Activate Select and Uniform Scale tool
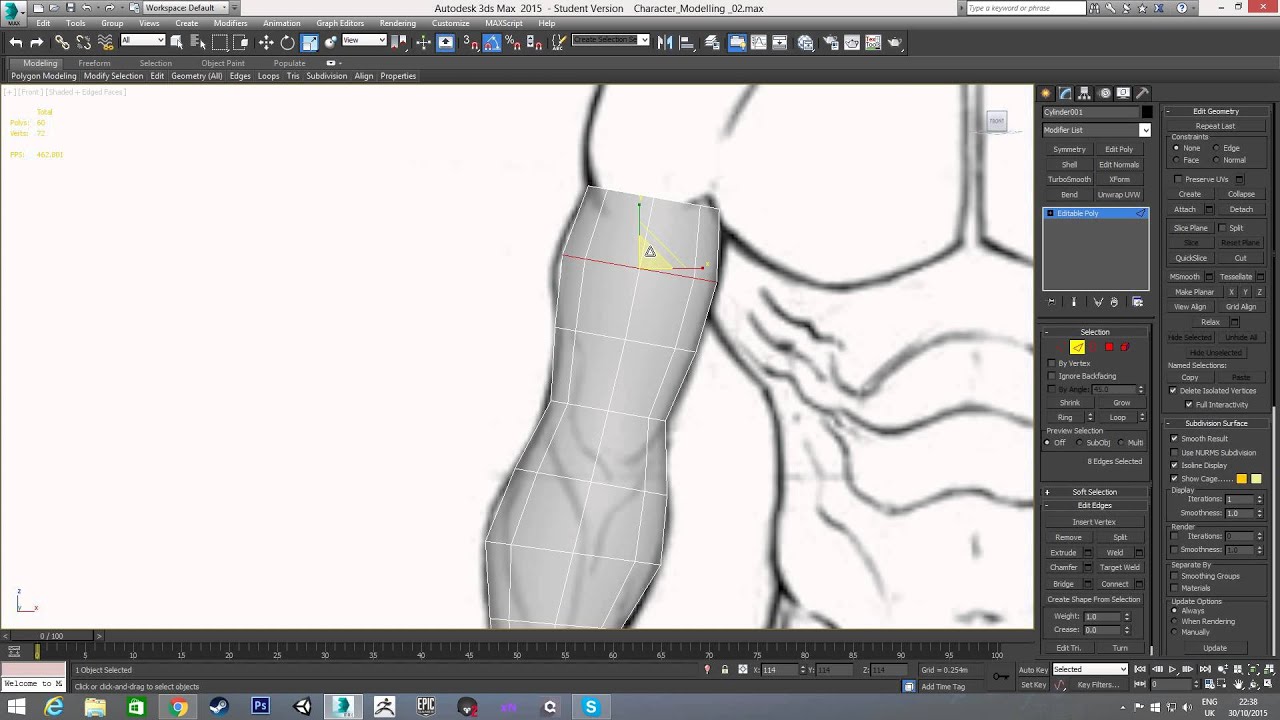Image resolution: width=1280 pixels, height=720 pixels. 310,42
